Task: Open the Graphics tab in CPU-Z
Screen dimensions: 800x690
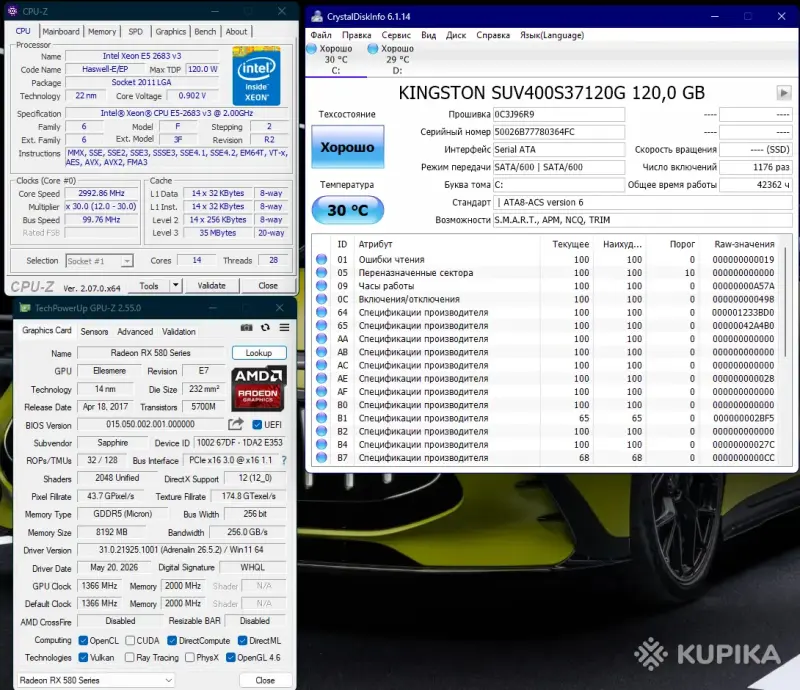Action: [x=170, y=32]
